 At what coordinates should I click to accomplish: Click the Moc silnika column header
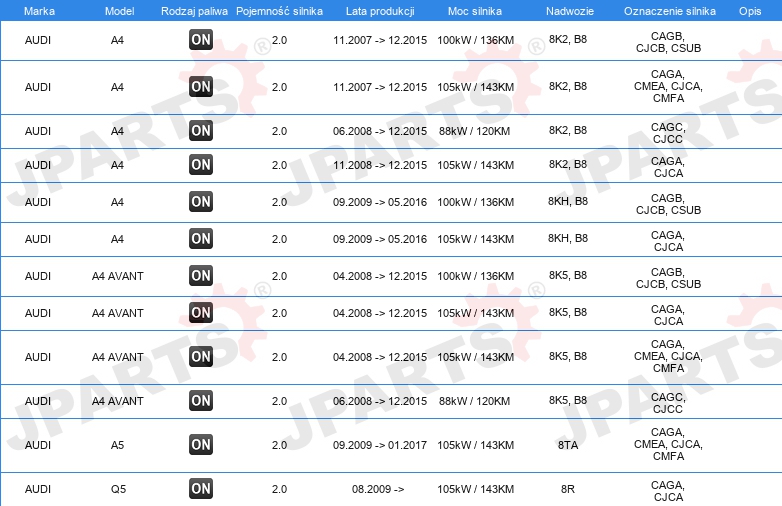point(475,11)
